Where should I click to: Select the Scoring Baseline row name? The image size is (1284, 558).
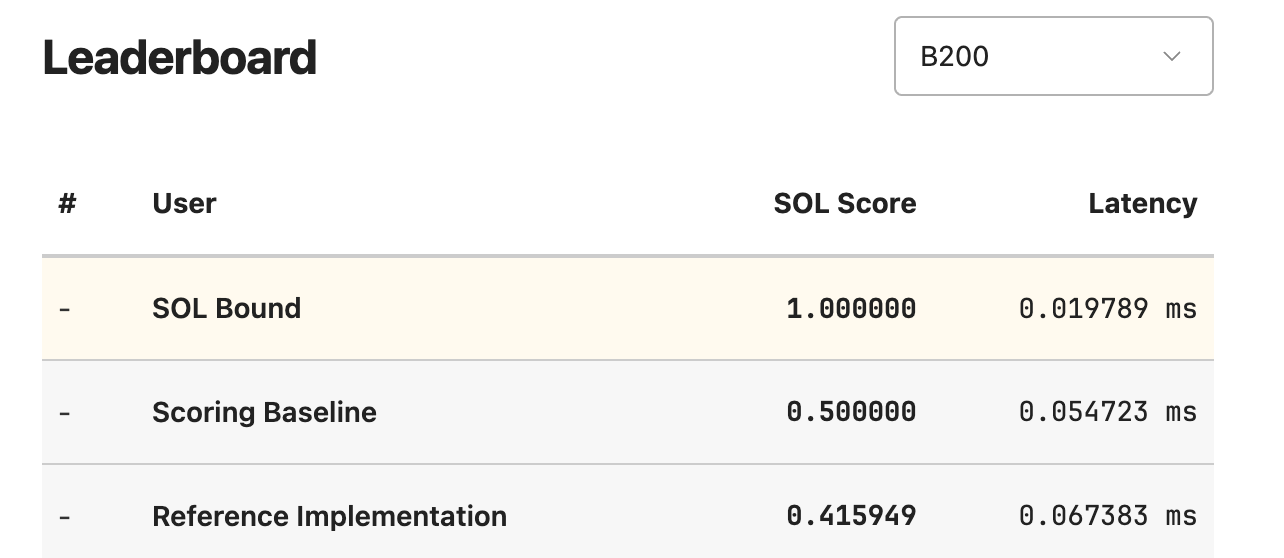tap(264, 412)
